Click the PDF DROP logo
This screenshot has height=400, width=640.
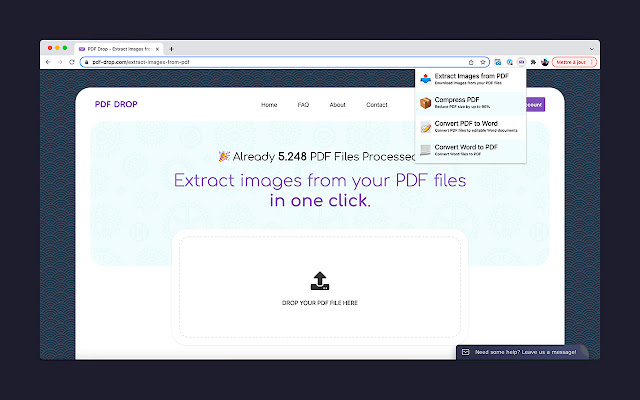[x=116, y=104]
